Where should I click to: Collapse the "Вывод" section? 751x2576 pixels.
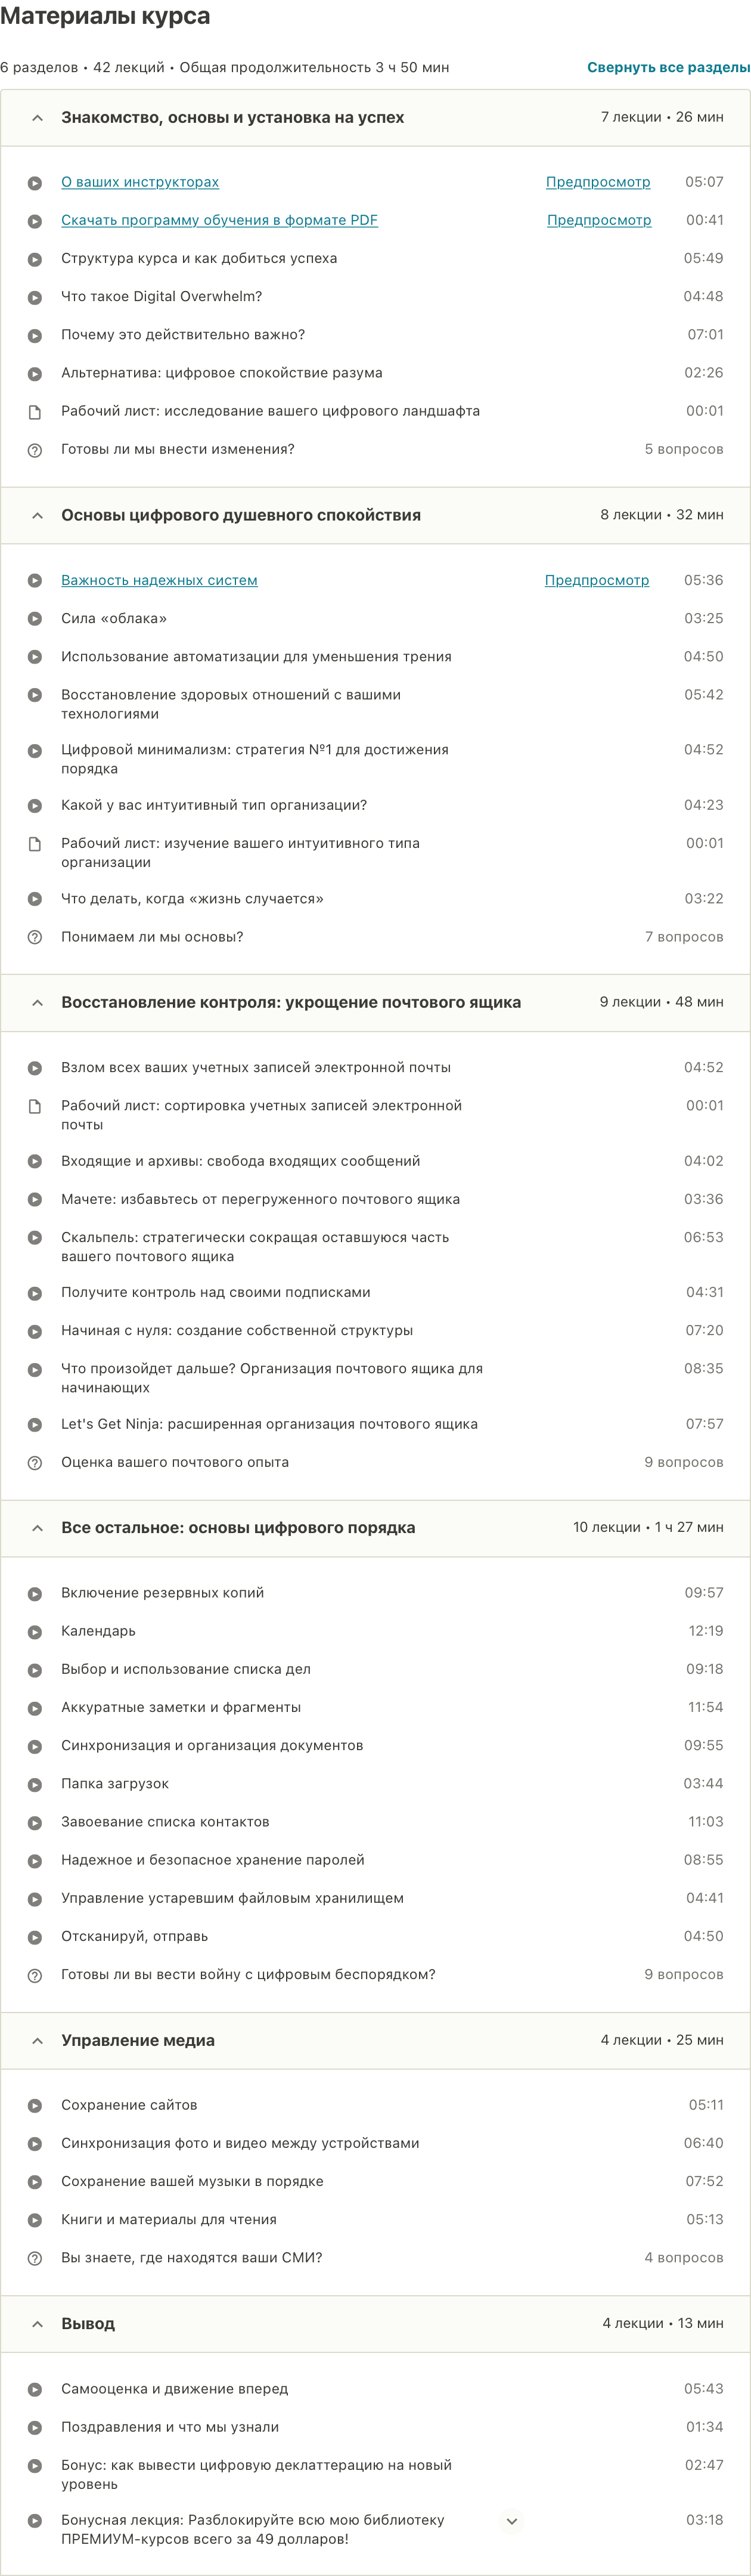[x=36, y=2323]
